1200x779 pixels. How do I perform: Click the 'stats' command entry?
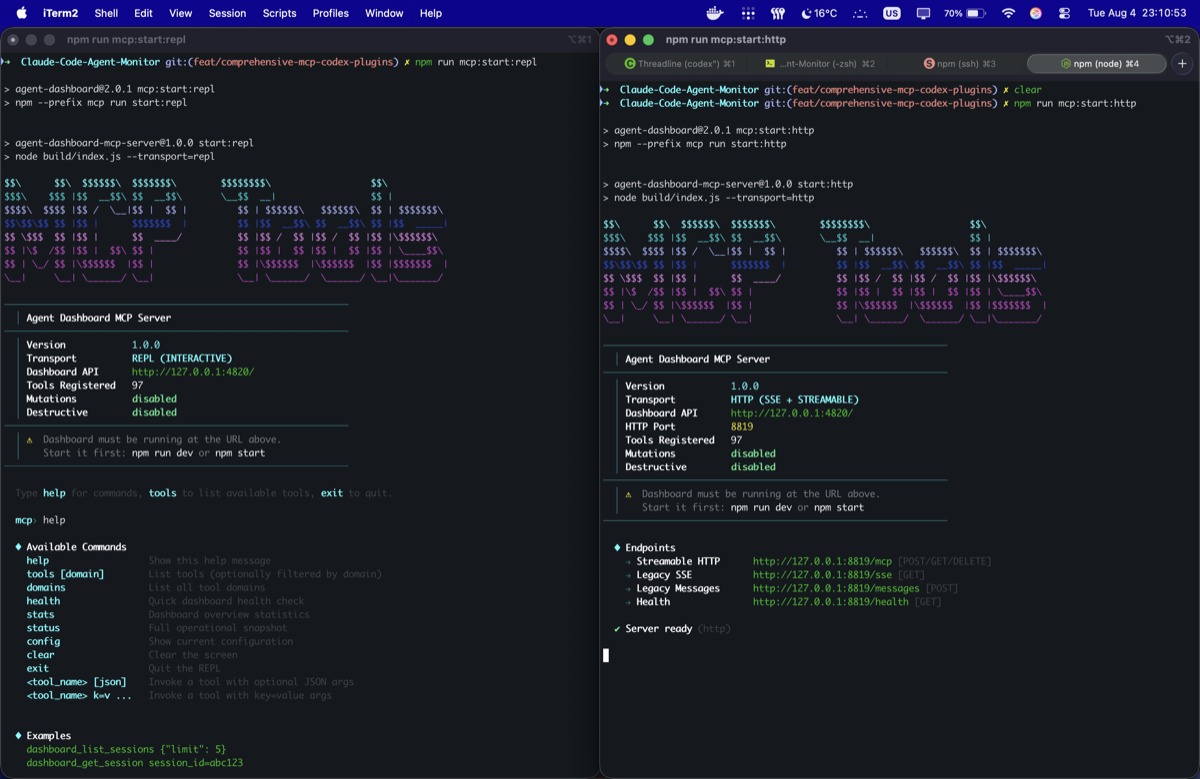tap(40, 615)
